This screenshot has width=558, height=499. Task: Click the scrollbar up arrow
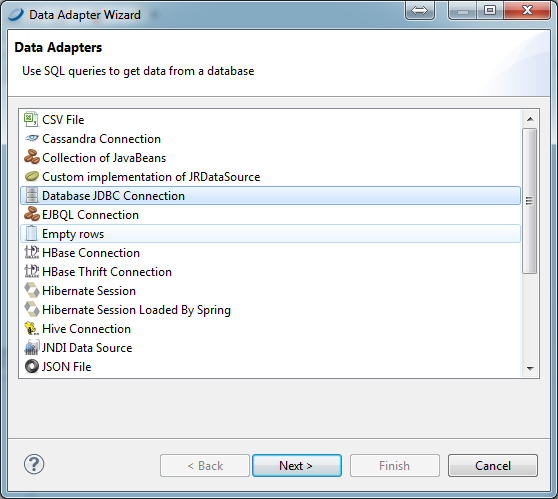pyautogui.click(x=530, y=119)
